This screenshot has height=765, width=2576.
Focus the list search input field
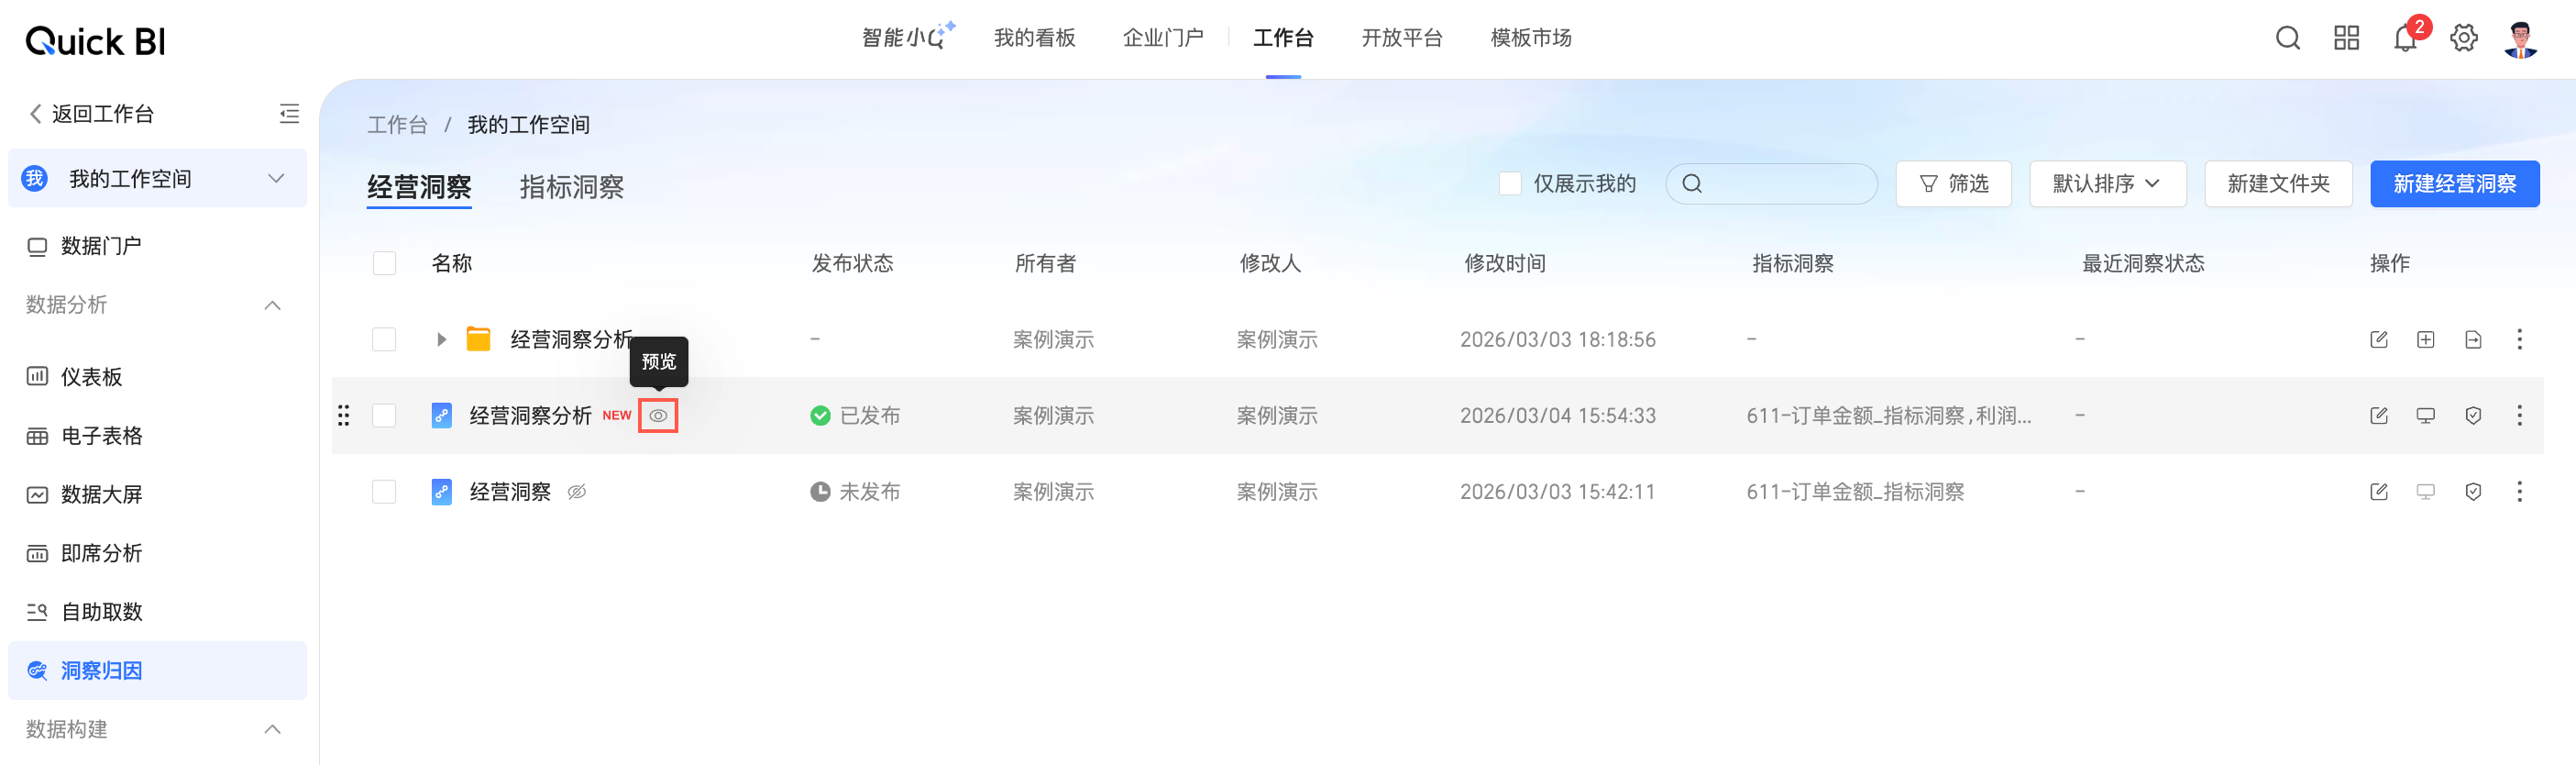pos(1771,183)
